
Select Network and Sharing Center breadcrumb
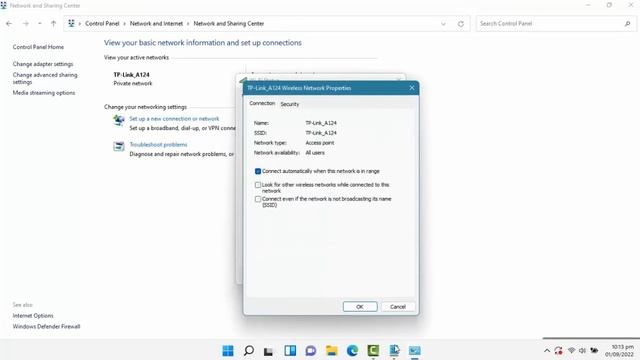coord(229,24)
